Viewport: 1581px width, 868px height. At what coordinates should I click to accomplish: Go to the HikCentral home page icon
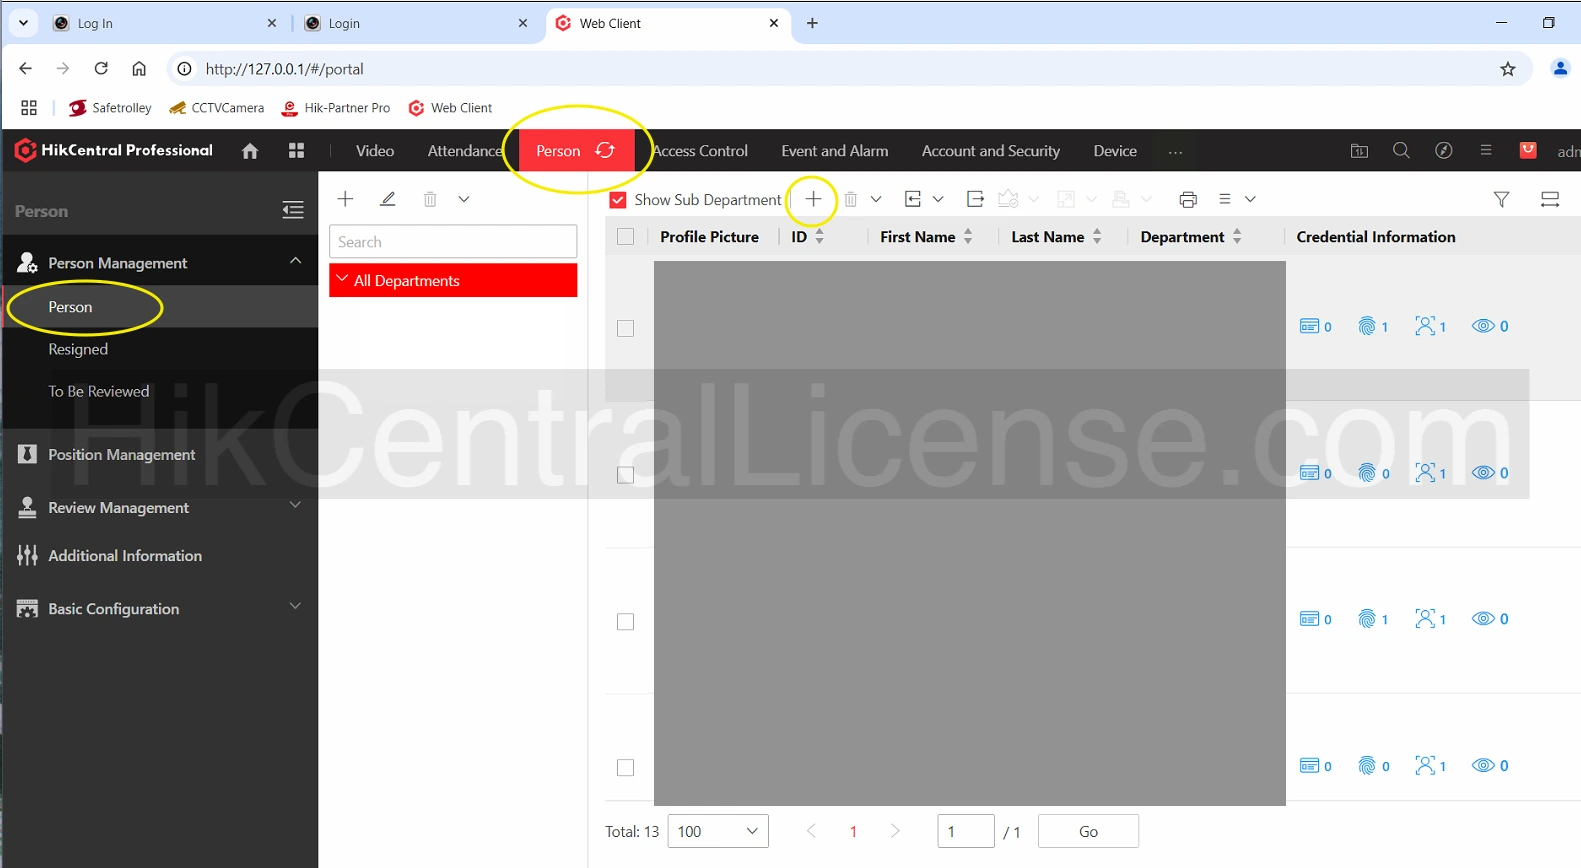coord(250,151)
